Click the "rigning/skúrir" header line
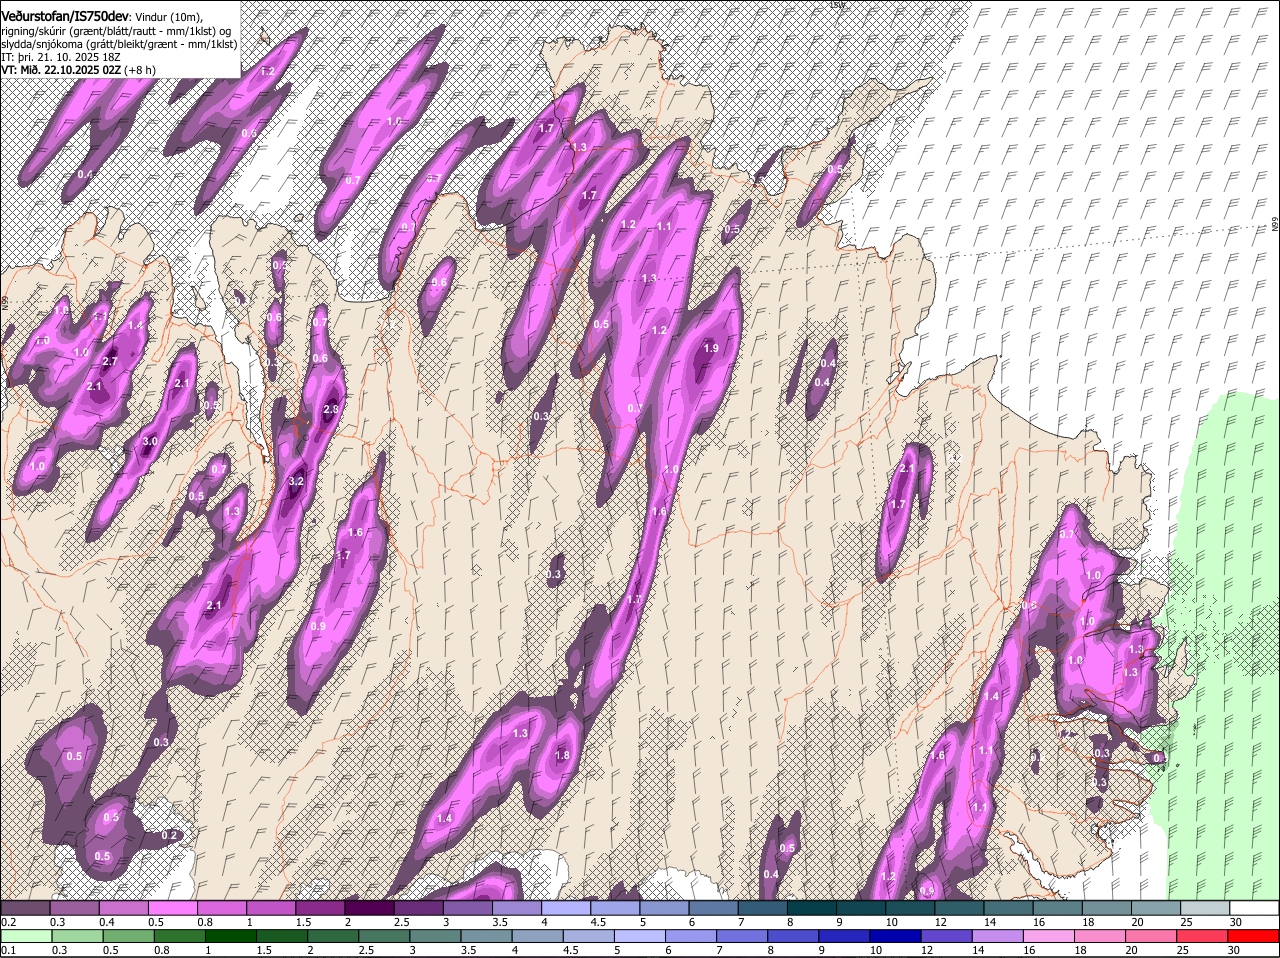 (x=117, y=30)
